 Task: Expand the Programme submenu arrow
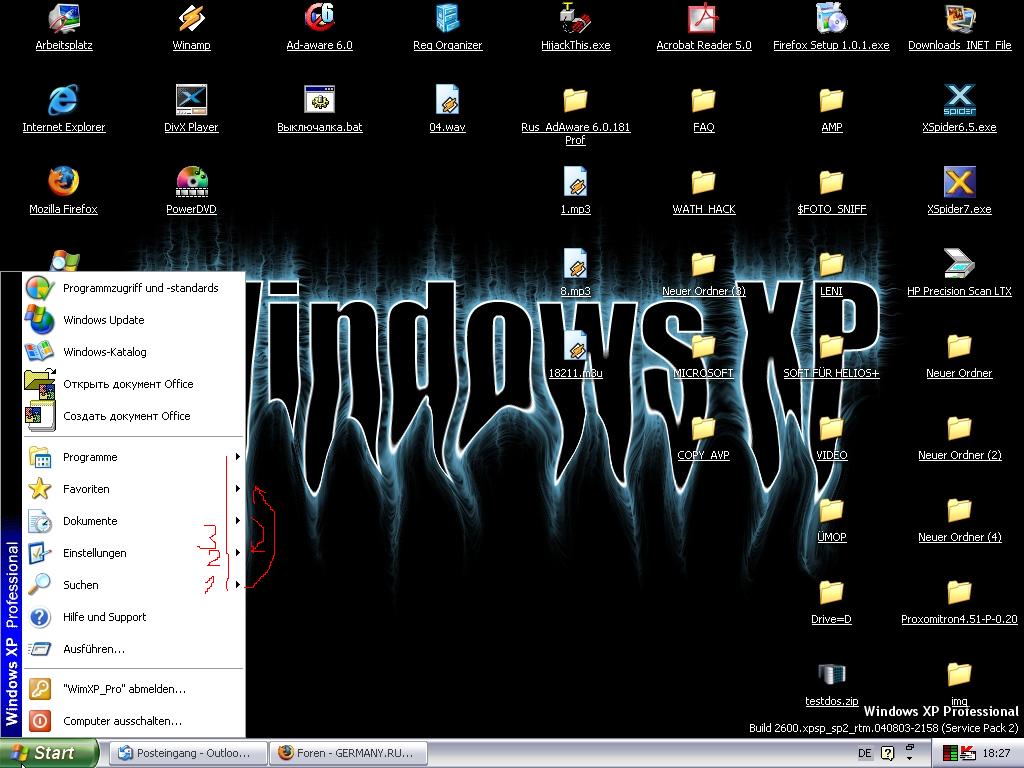238,457
